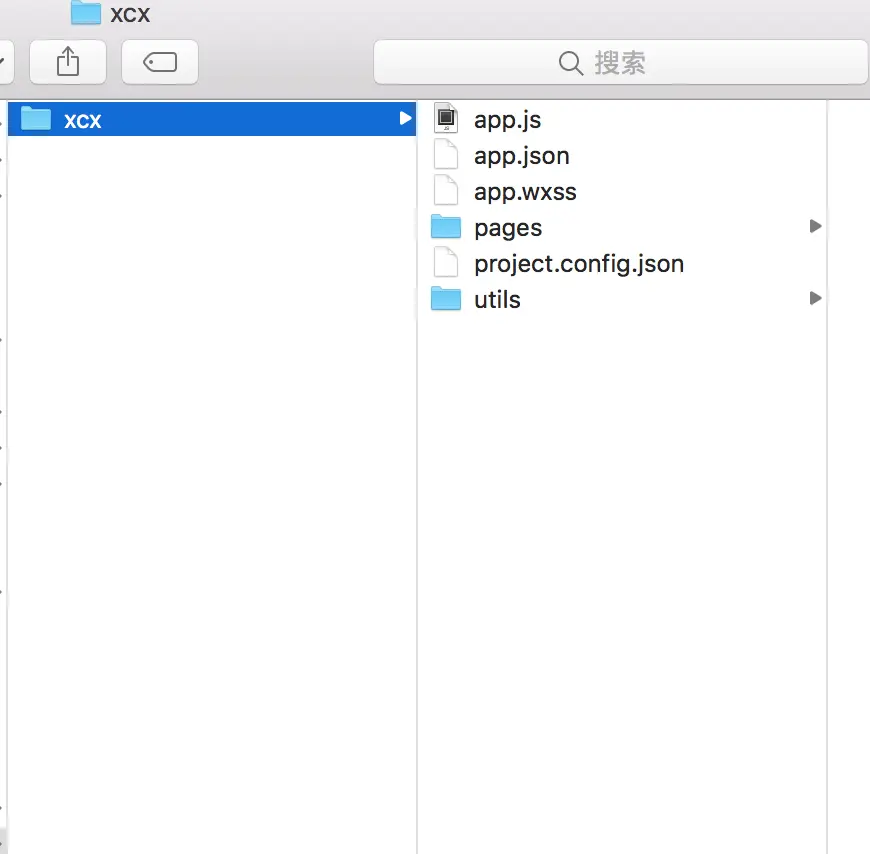The image size is (870, 854).
Task: Click the Share toolbar button
Action: tap(68, 62)
